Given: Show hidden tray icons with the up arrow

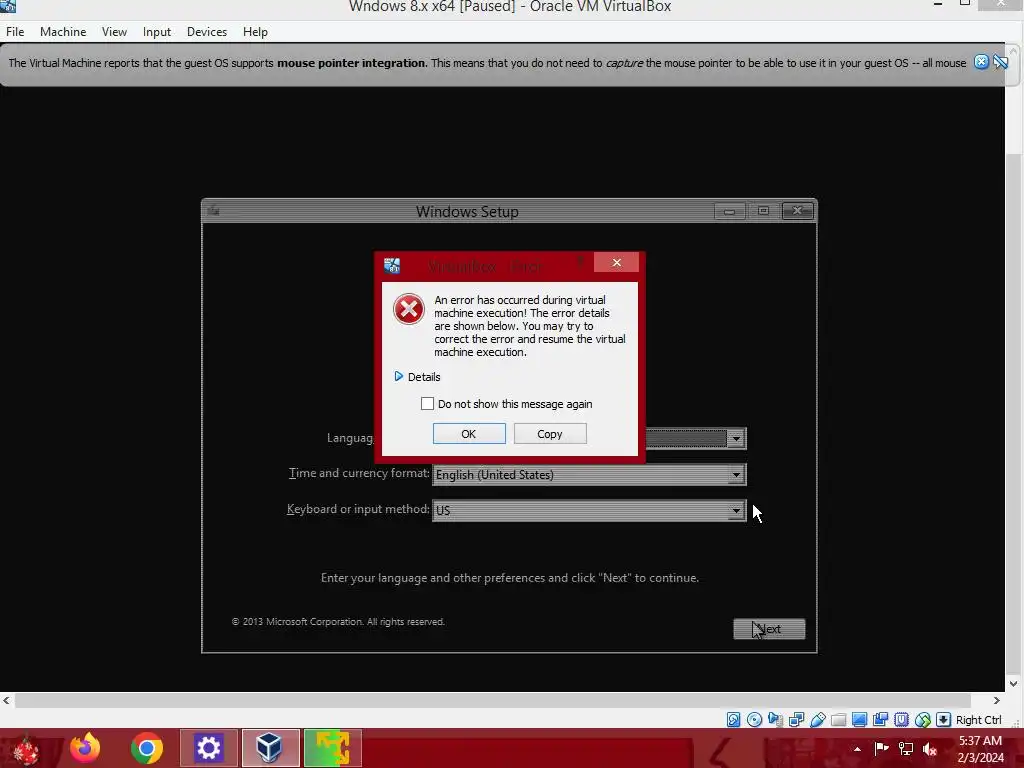Looking at the screenshot, I should 857,749.
